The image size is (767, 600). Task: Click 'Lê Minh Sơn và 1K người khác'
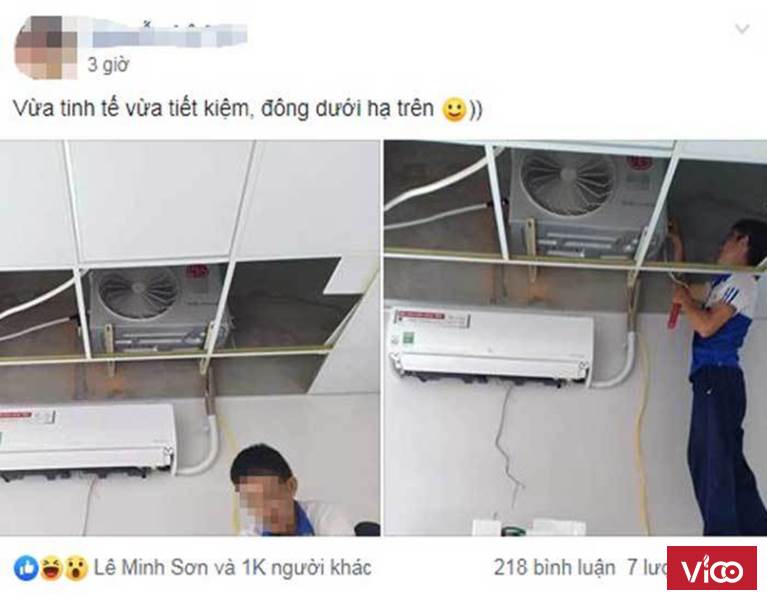pos(232,568)
